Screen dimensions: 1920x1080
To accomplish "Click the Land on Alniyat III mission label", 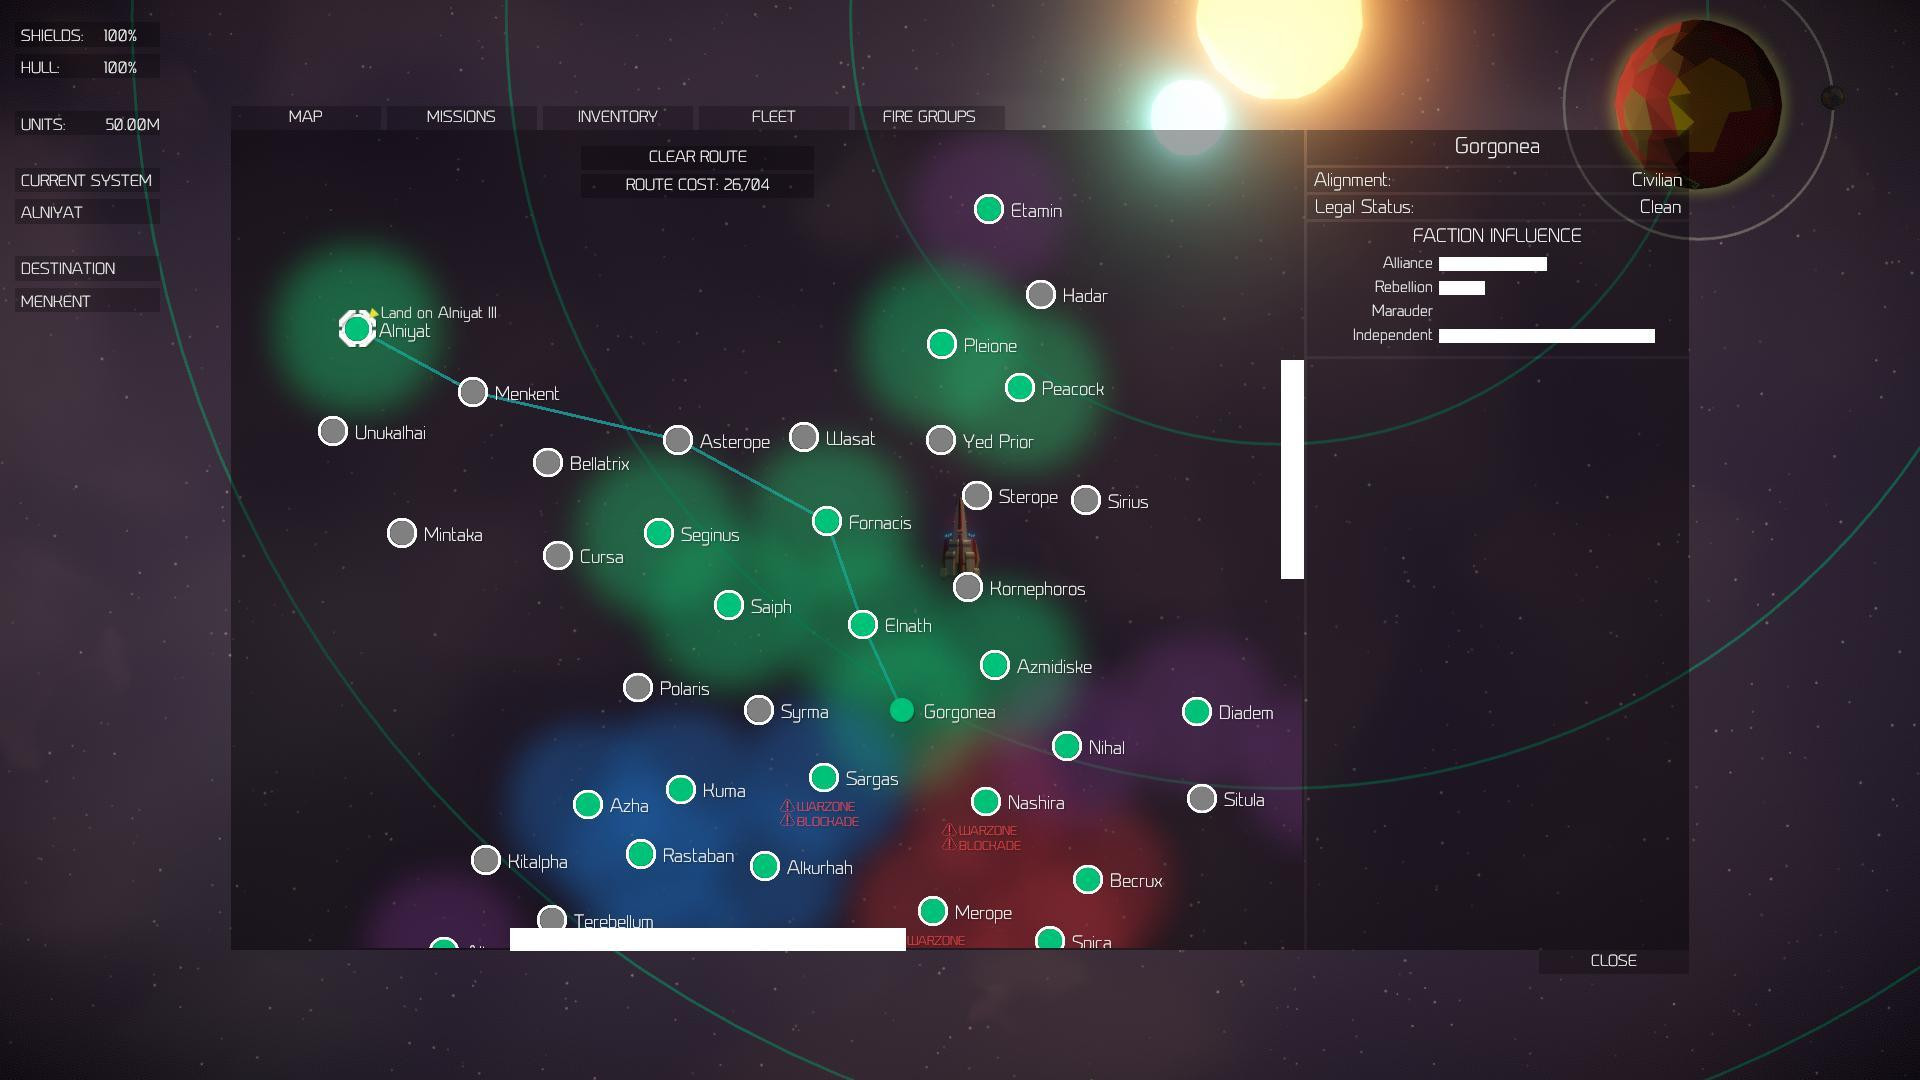I will [438, 313].
